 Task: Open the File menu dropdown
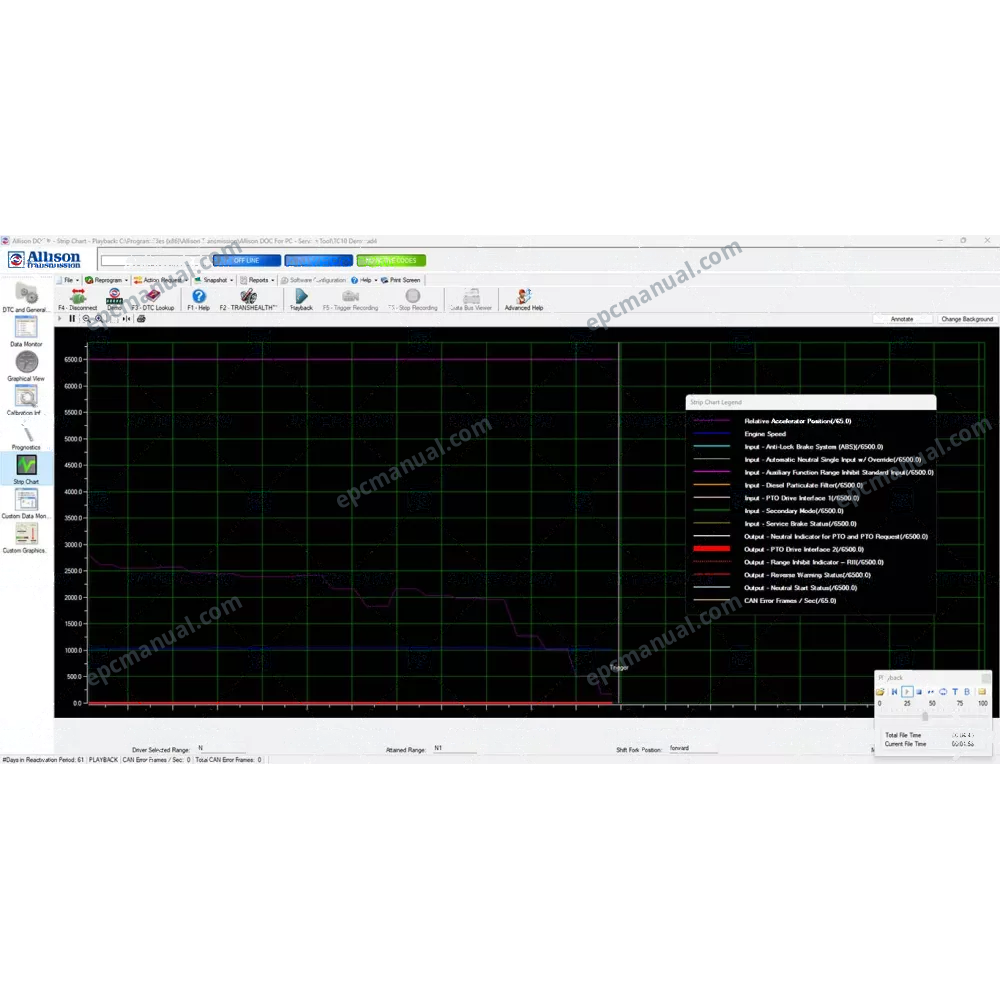[68, 280]
